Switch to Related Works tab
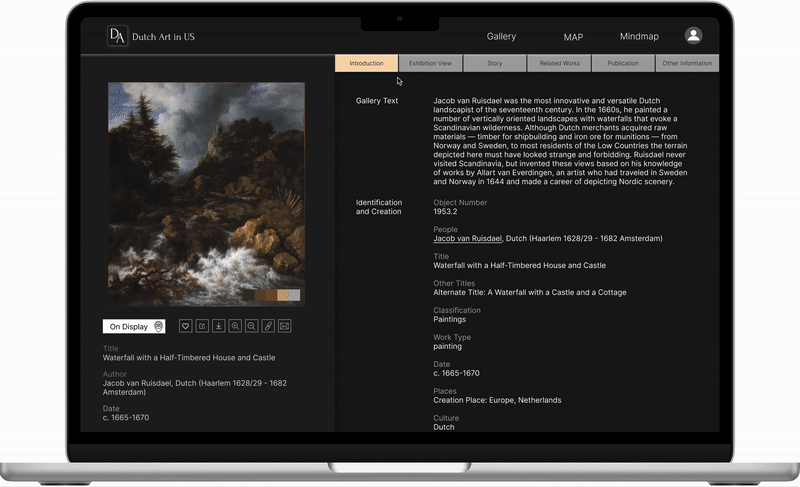 [x=559, y=63]
